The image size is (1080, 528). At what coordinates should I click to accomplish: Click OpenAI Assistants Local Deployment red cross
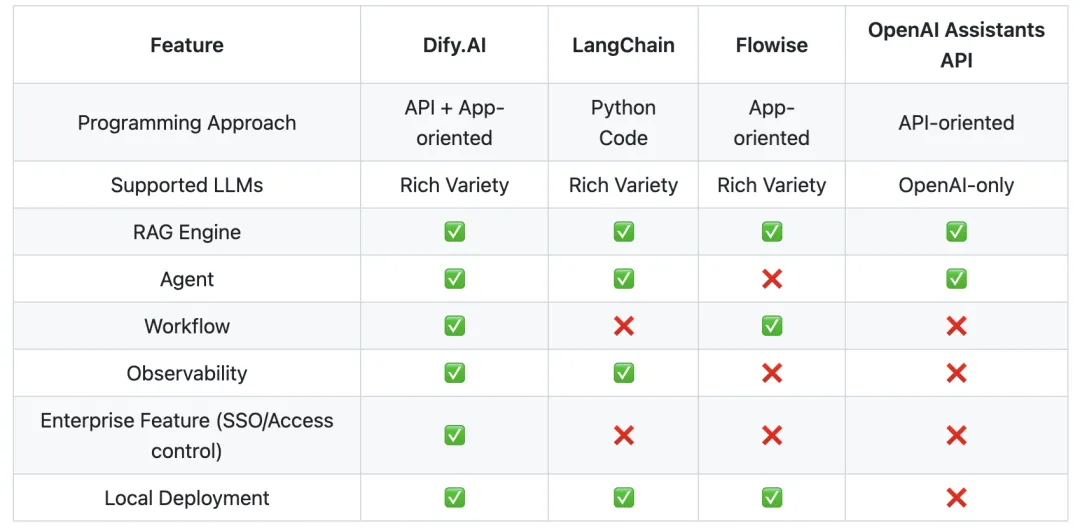pyautogui.click(x=956, y=498)
